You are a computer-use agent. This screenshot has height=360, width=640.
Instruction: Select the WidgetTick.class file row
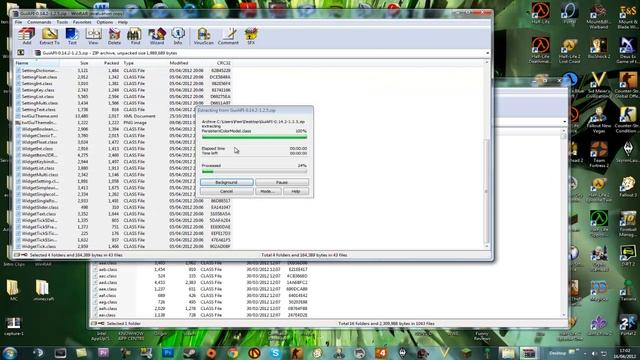point(123,247)
